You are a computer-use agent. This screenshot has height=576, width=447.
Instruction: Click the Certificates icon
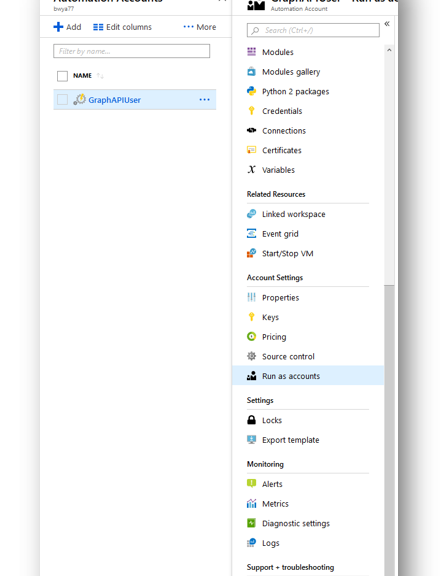(252, 150)
